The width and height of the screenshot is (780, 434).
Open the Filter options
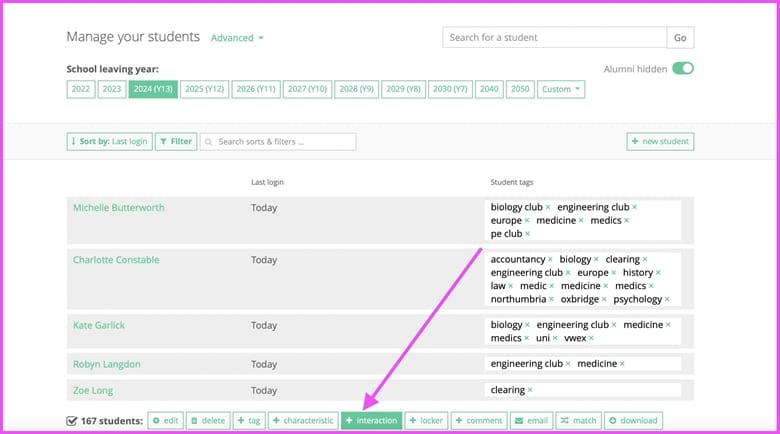(176, 141)
